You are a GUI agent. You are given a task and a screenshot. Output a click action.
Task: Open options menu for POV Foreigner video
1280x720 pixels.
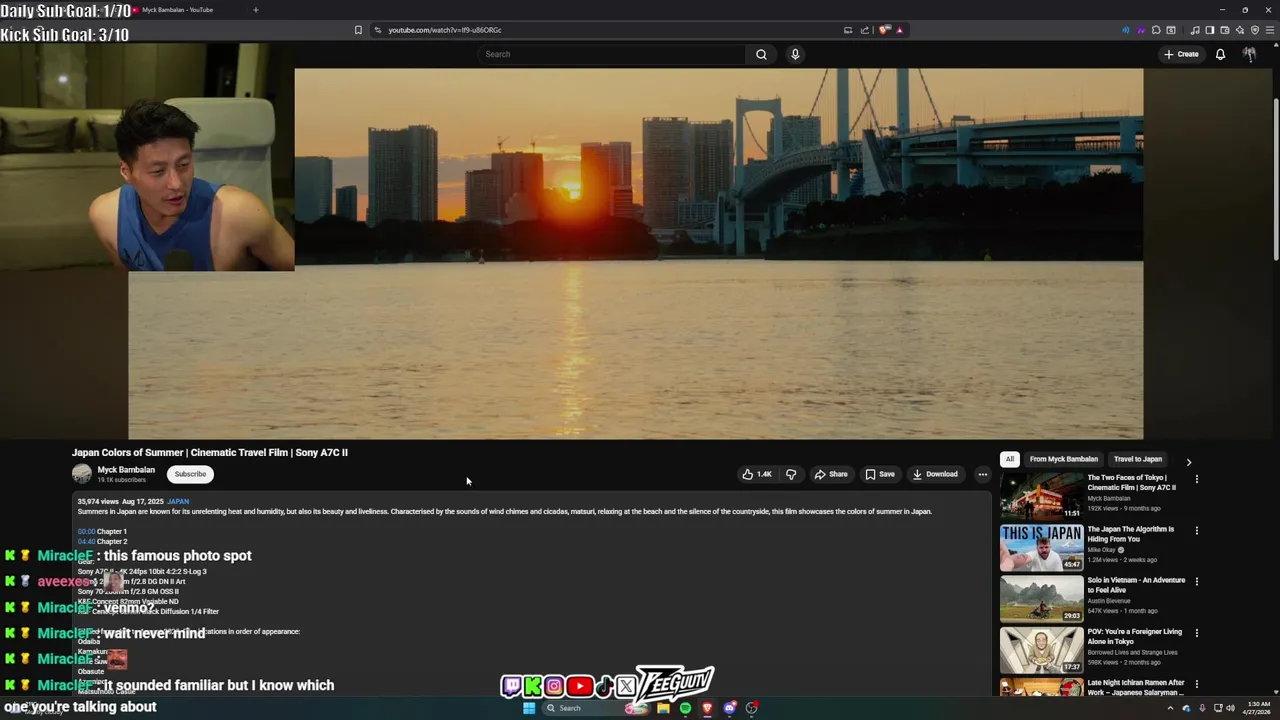click(x=1196, y=632)
